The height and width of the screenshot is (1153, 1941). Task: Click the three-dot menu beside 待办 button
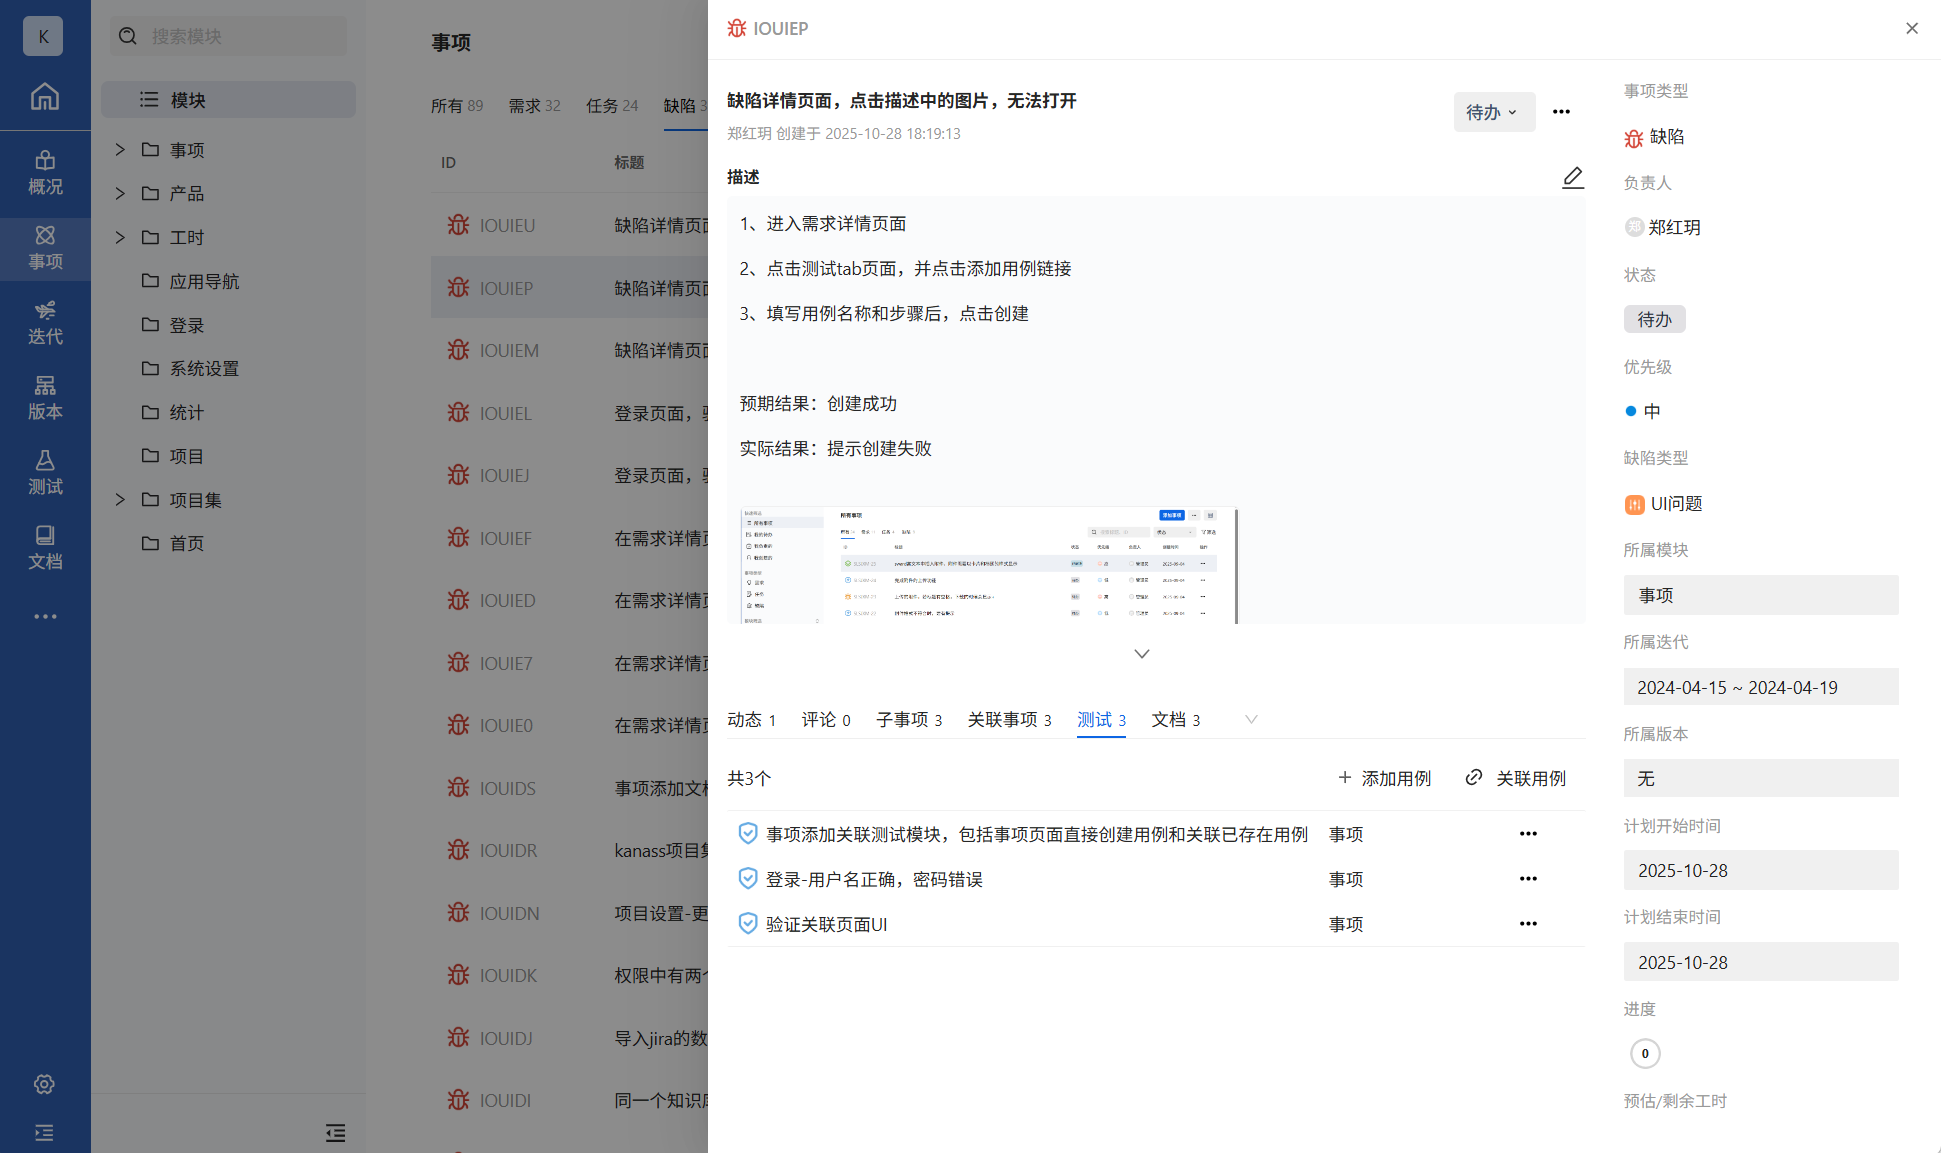coord(1561,112)
